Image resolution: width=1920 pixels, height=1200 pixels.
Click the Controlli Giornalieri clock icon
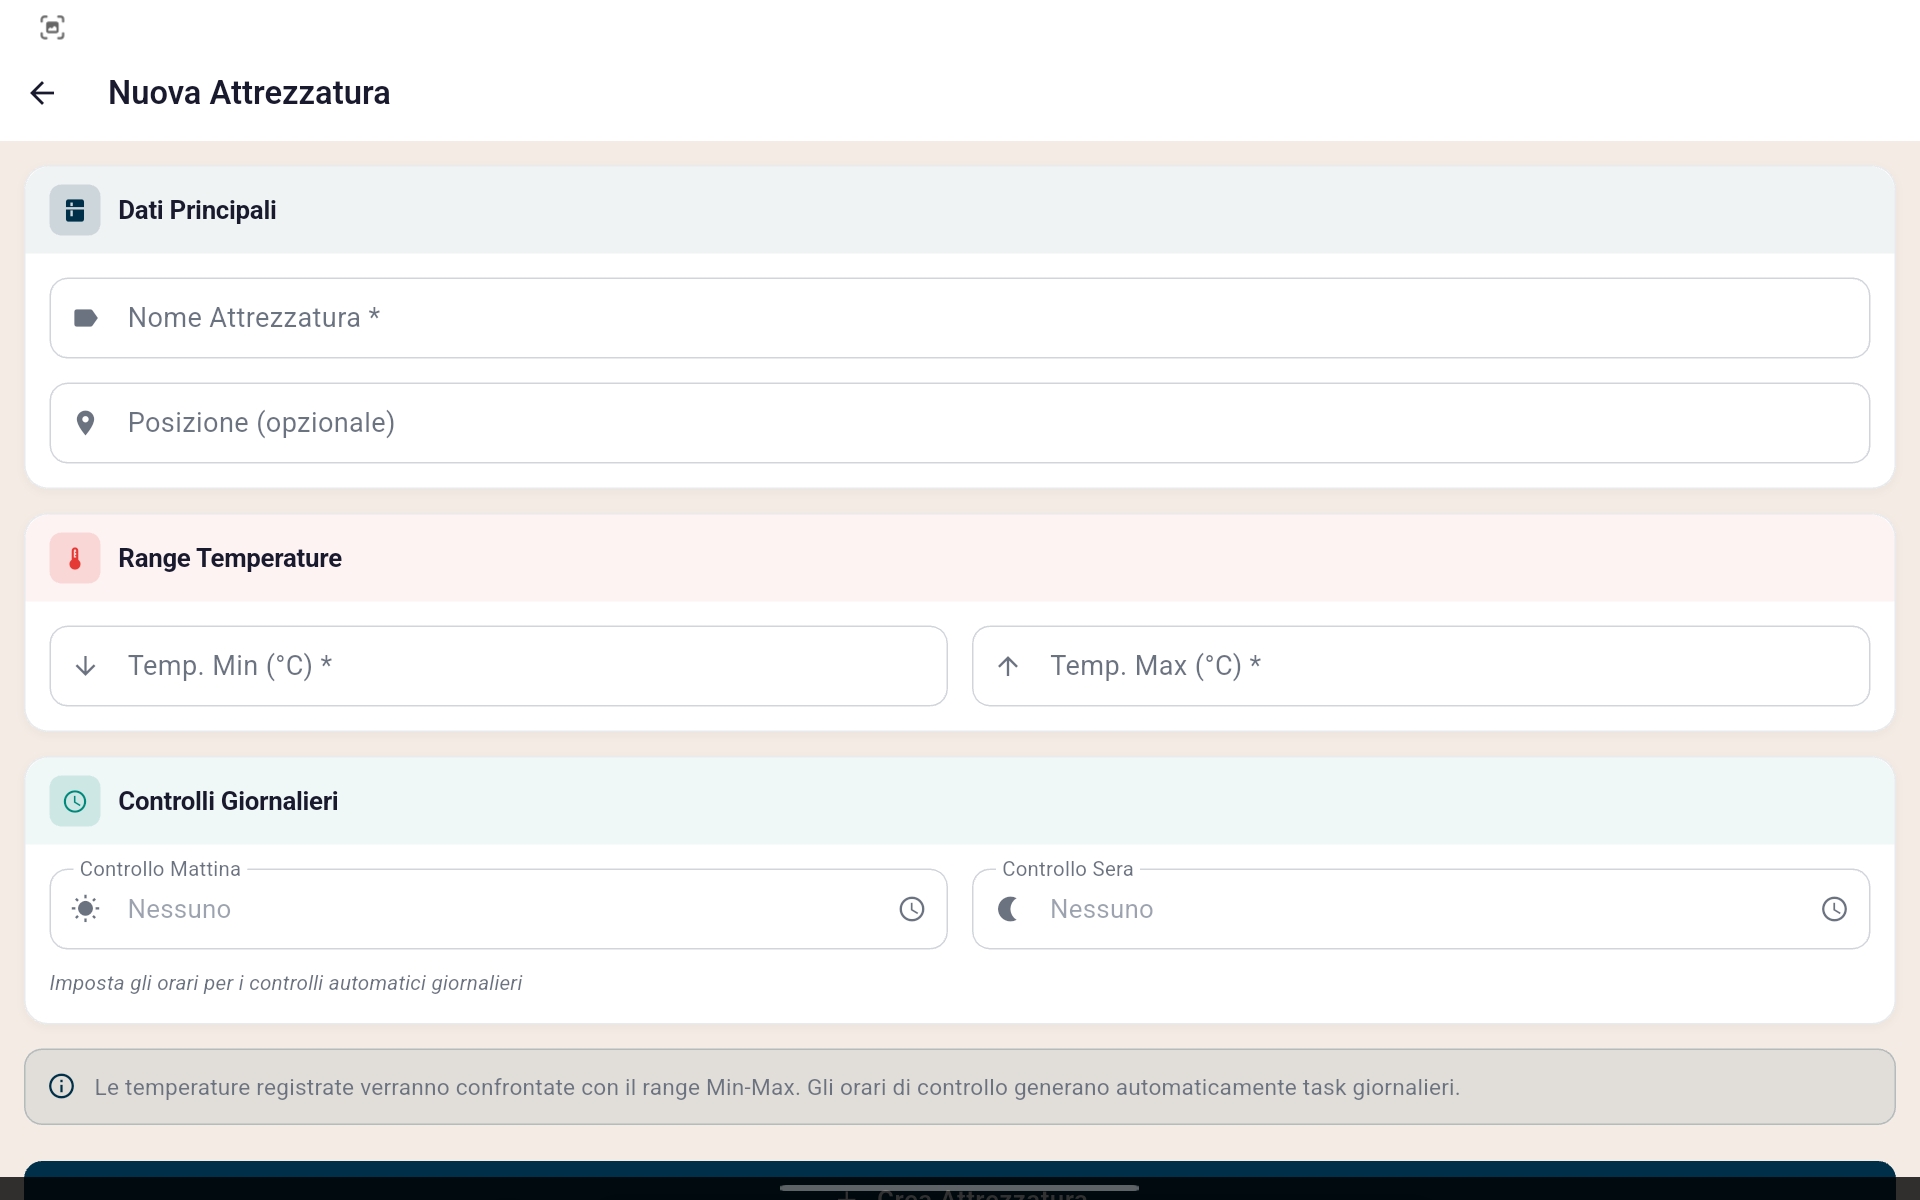(x=75, y=801)
